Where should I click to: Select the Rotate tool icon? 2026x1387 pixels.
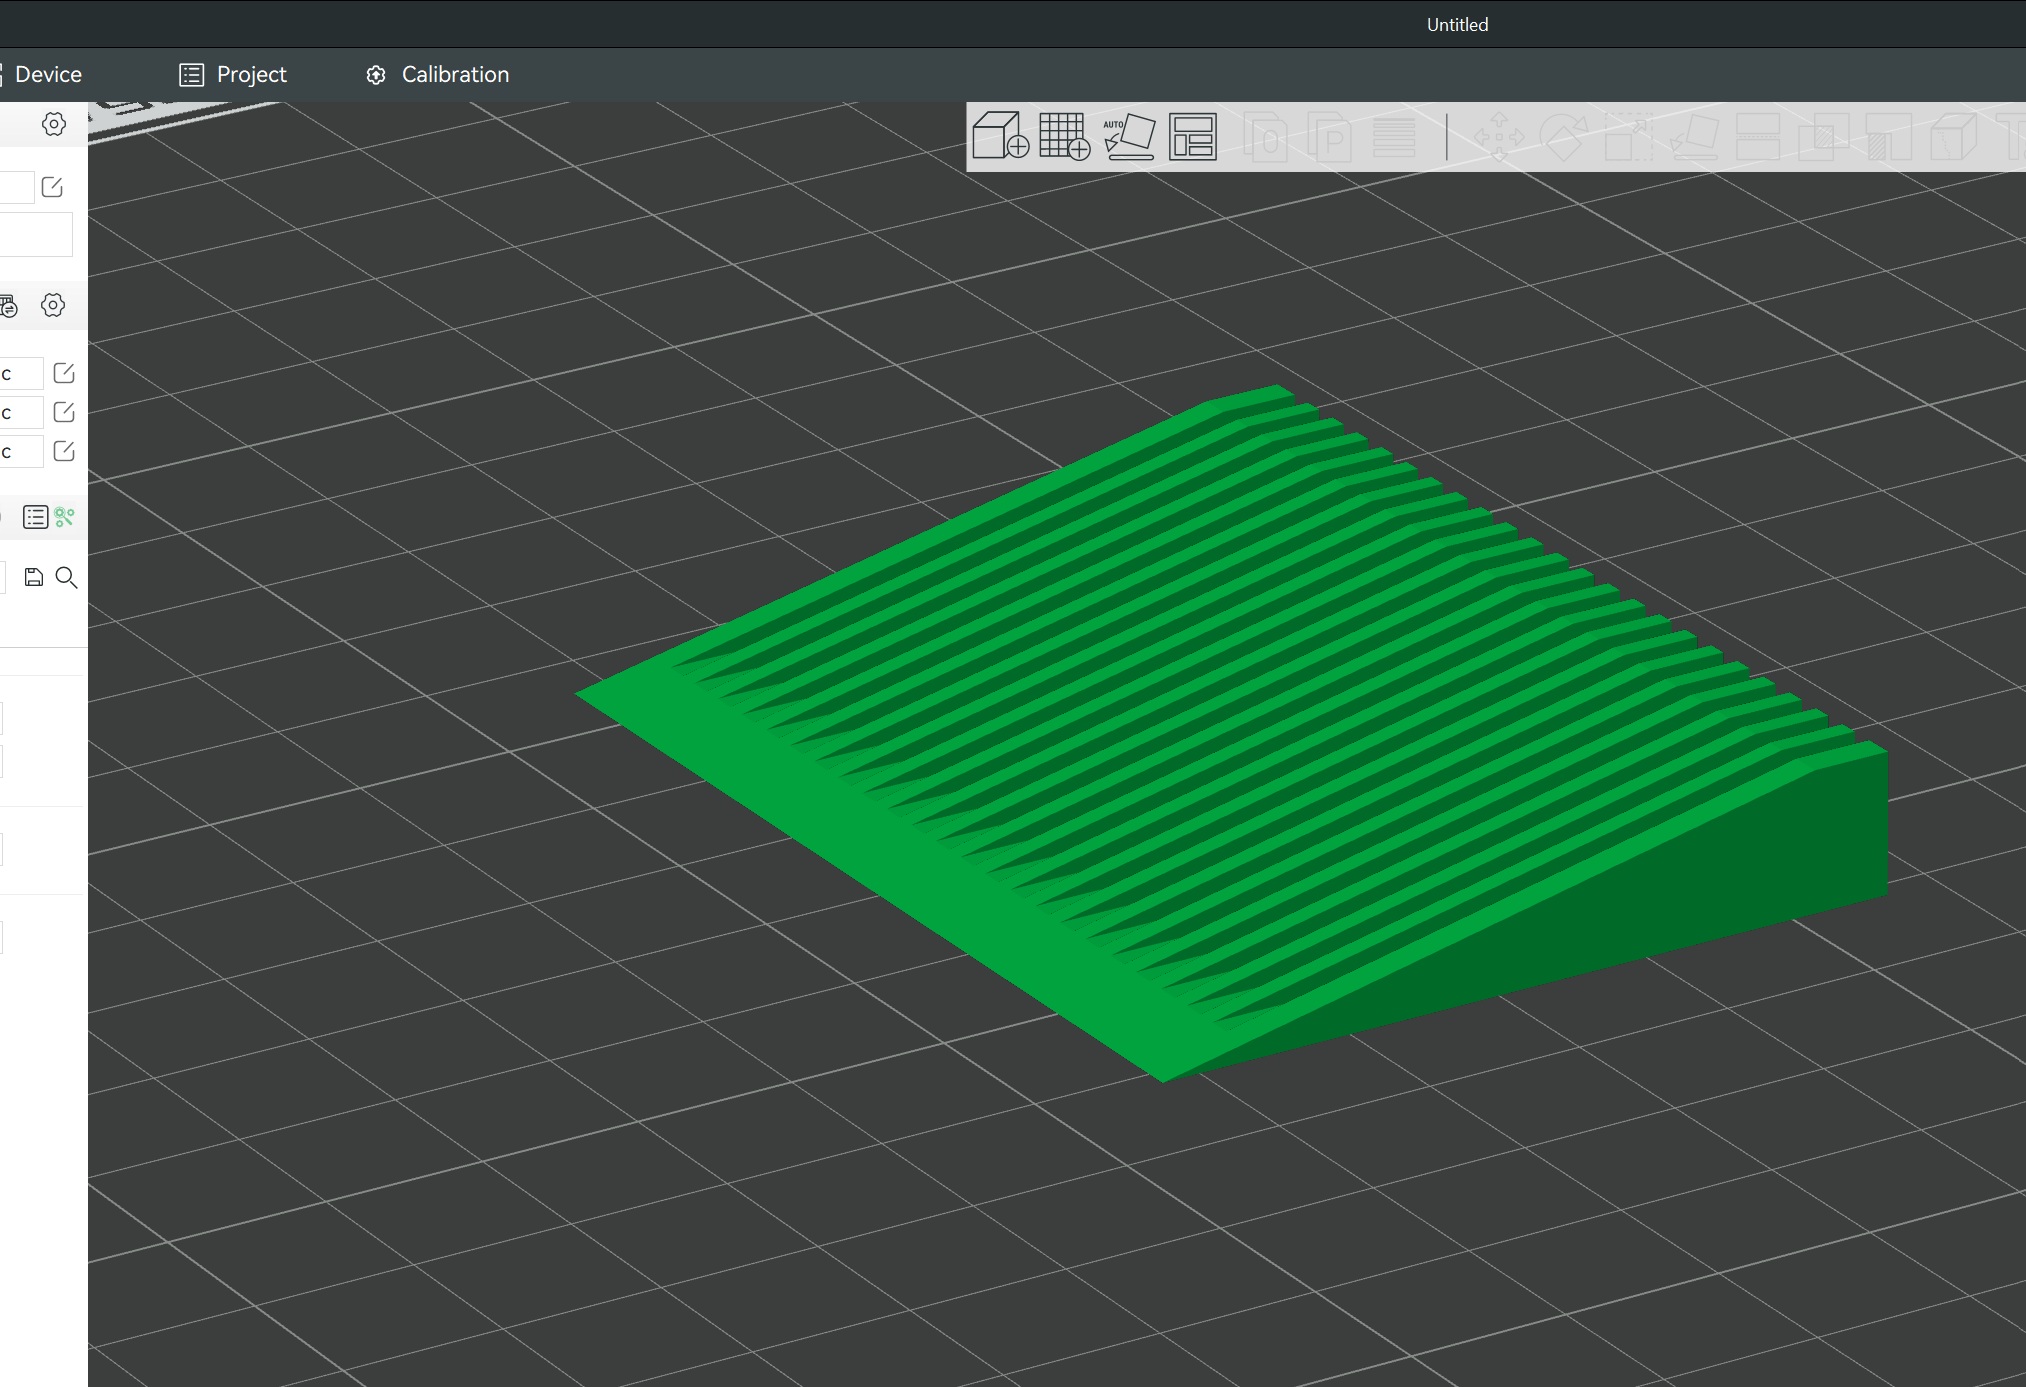click(x=1563, y=136)
